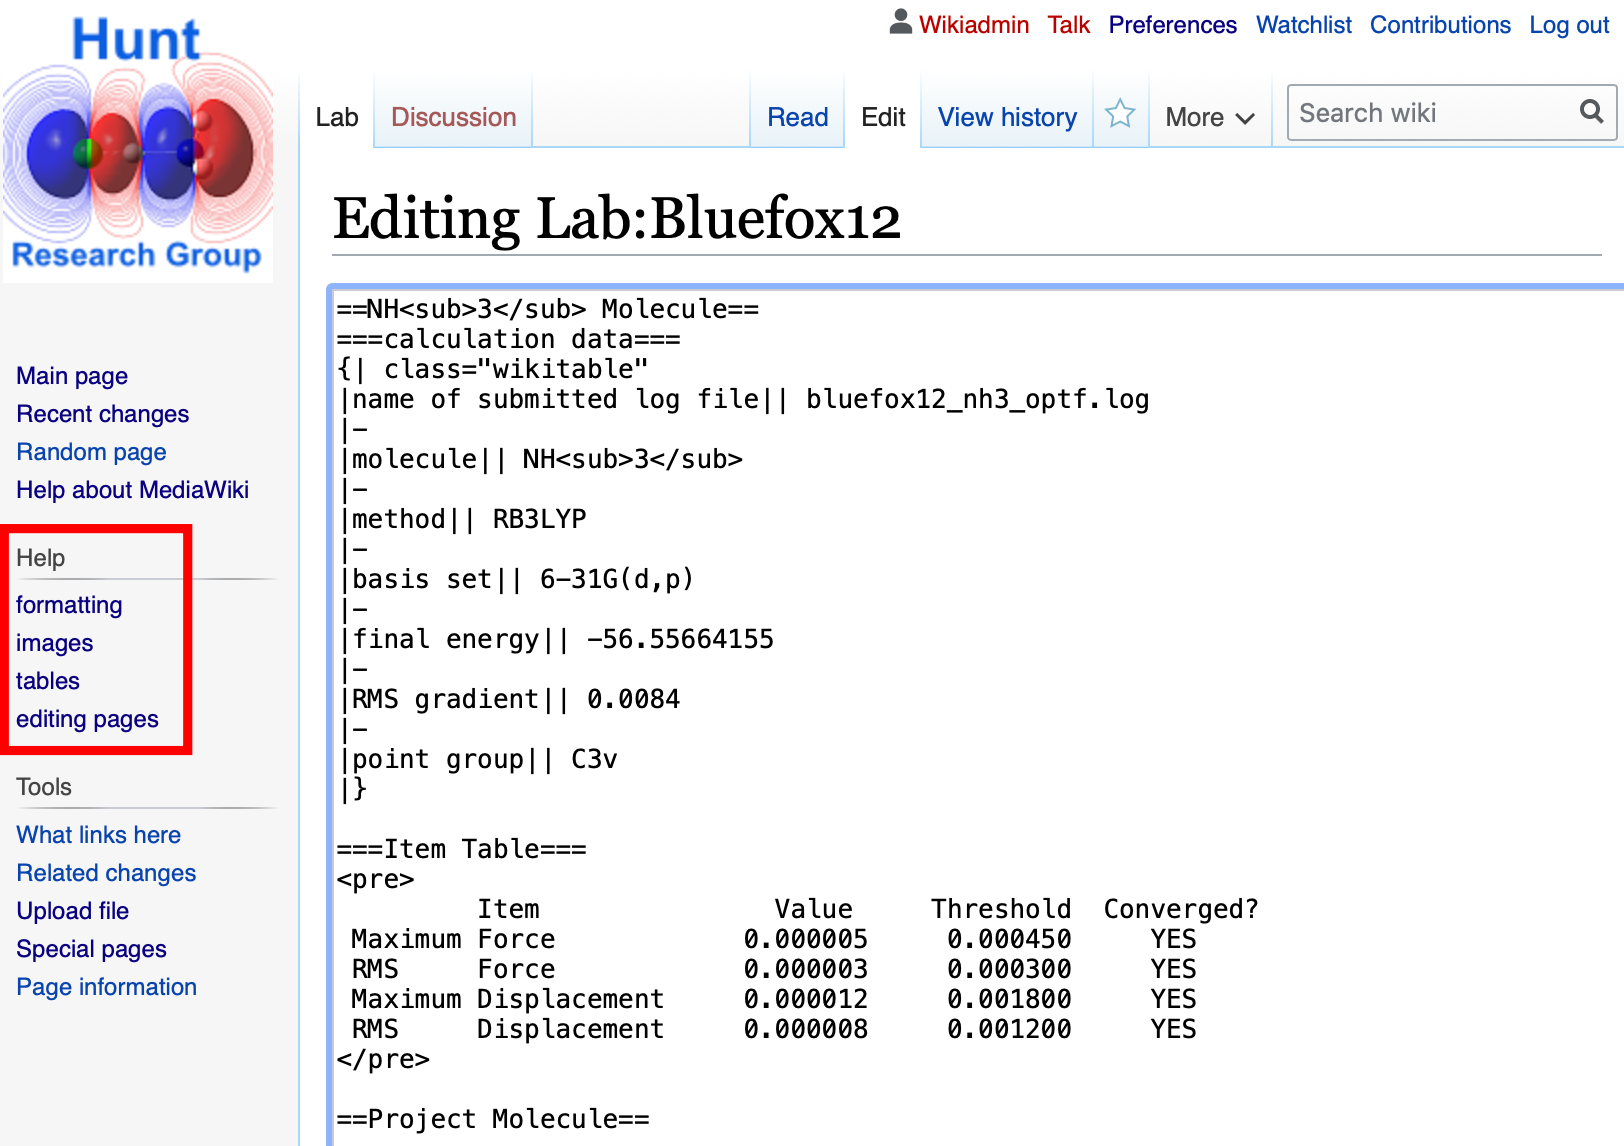The image size is (1624, 1146).
Task: Open the formatting help page
Action: pyautogui.click(x=69, y=605)
